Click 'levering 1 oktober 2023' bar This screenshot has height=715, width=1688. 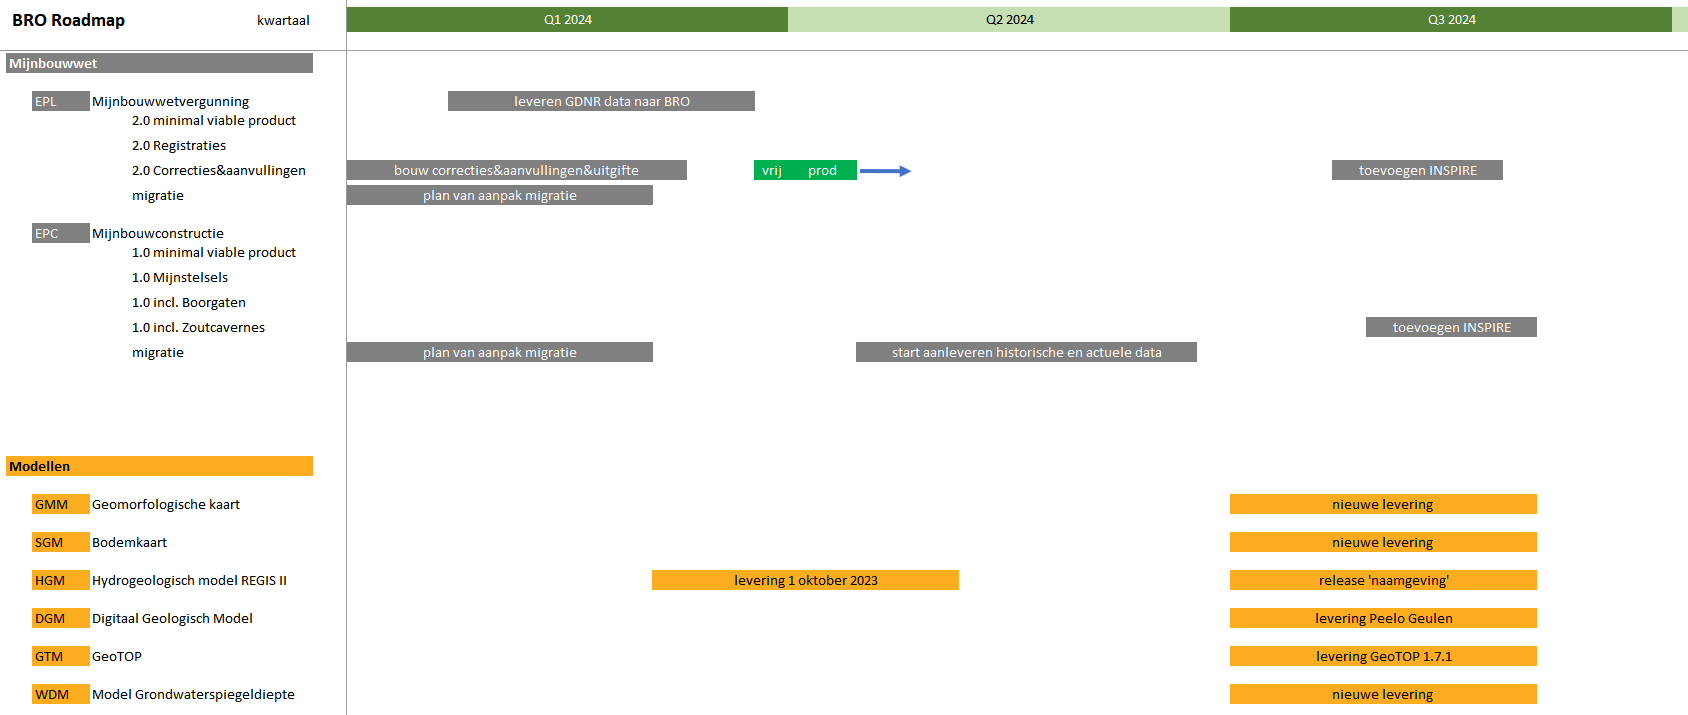805,581
